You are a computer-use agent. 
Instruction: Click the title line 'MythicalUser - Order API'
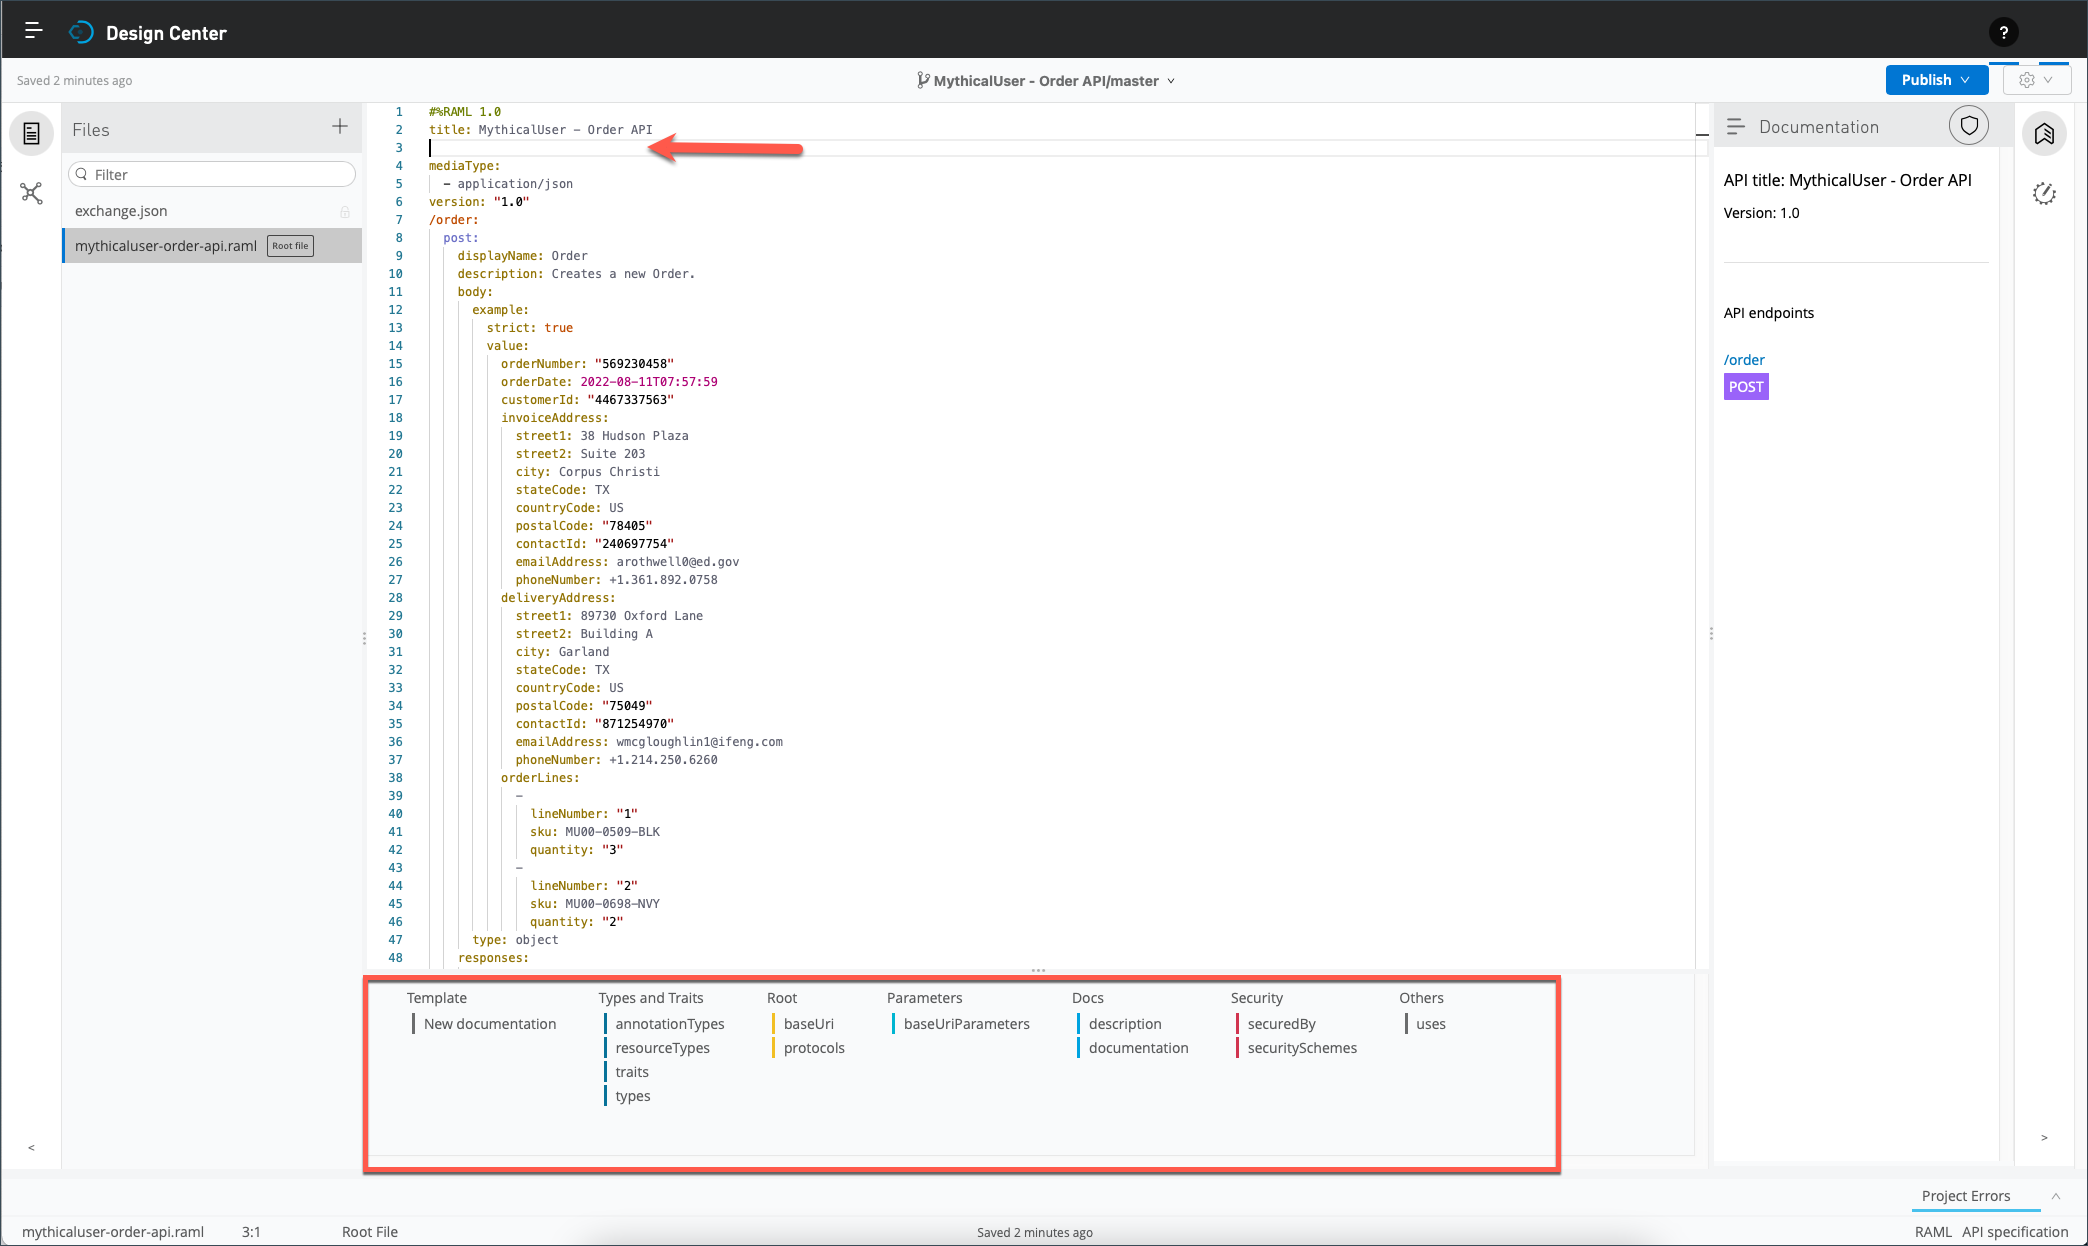pos(541,130)
